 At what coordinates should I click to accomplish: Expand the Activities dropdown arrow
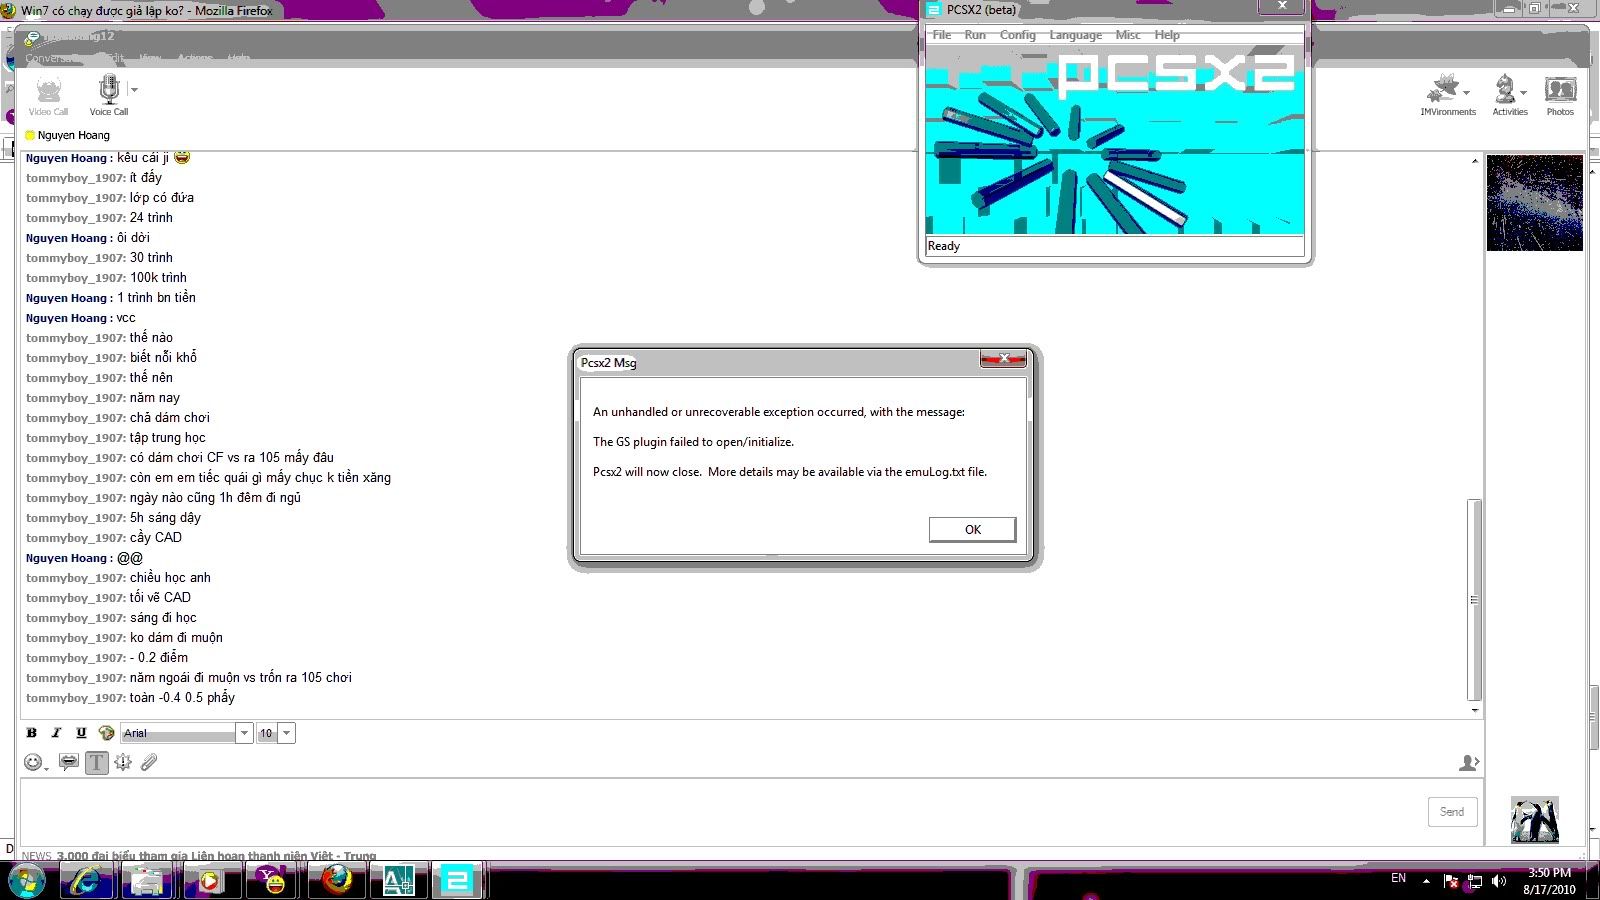click(x=1524, y=93)
